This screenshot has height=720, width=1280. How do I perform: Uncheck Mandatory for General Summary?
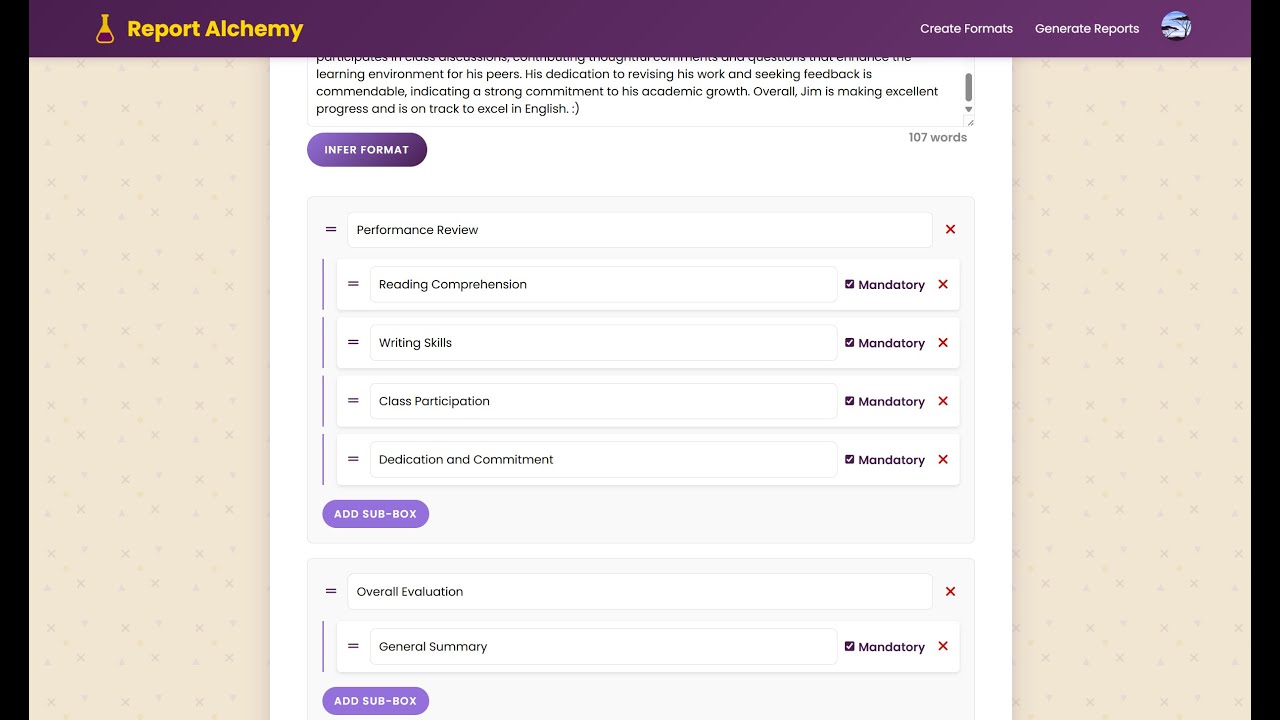(x=849, y=646)
